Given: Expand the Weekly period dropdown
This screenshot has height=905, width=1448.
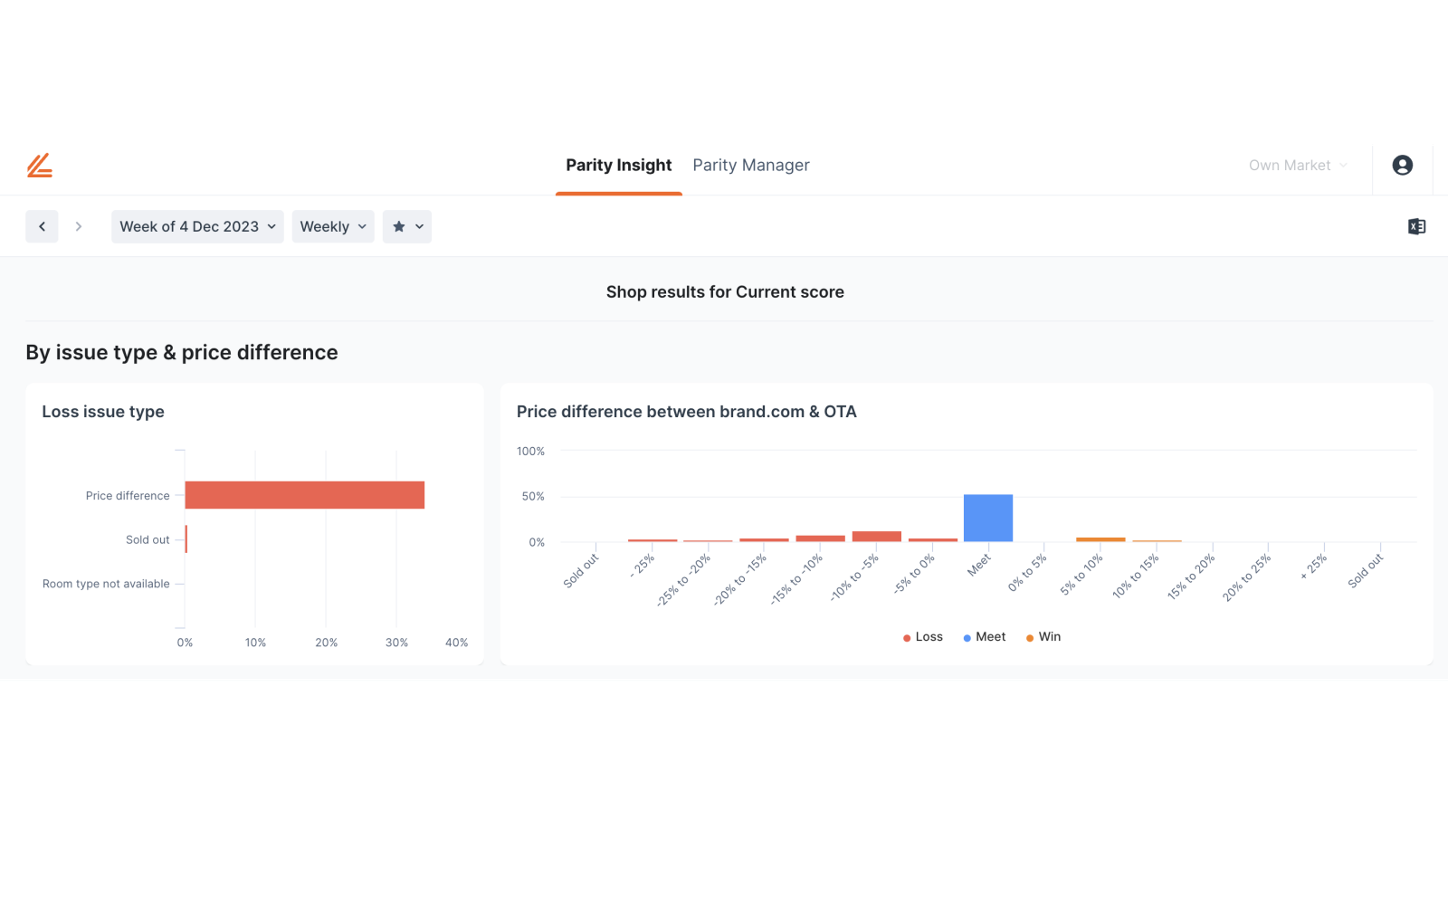Looking at the screenshot, I should [333, 227].
